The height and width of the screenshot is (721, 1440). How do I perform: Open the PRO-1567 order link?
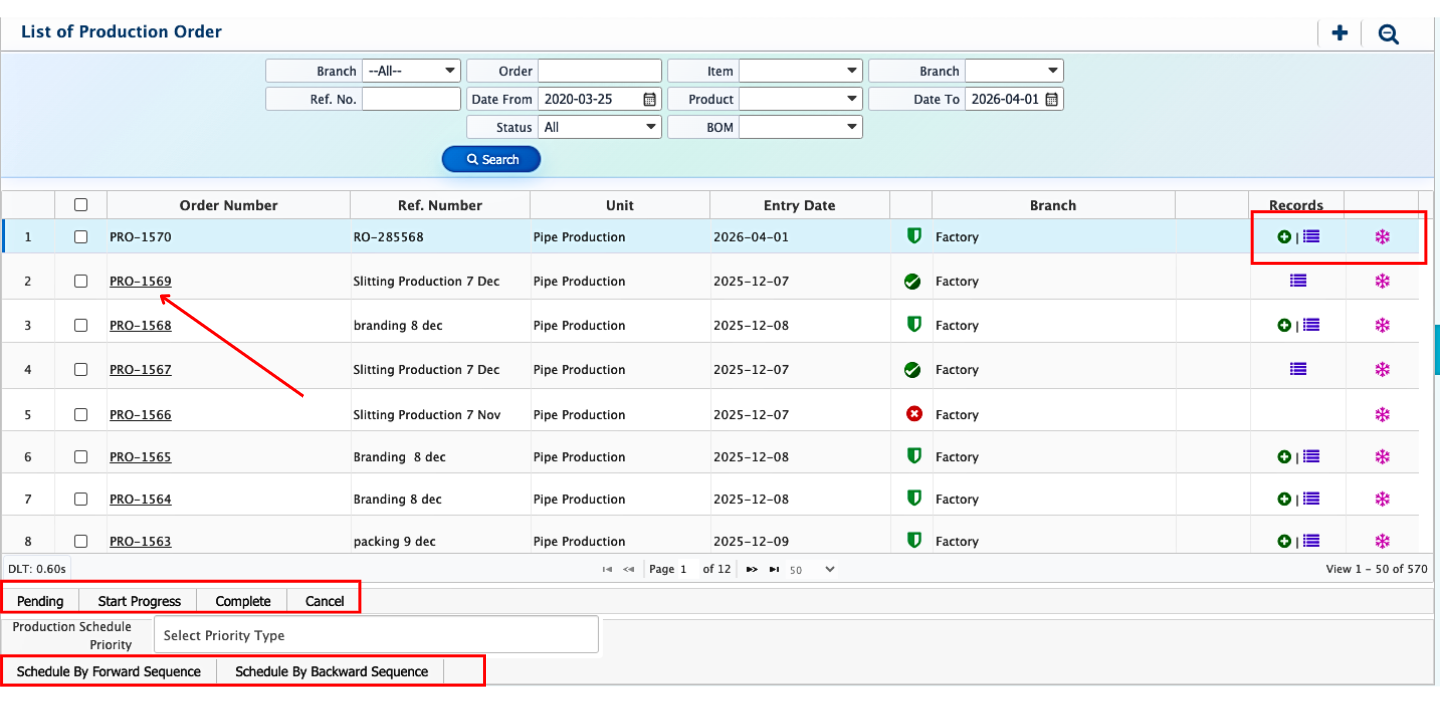click(140, 369)
